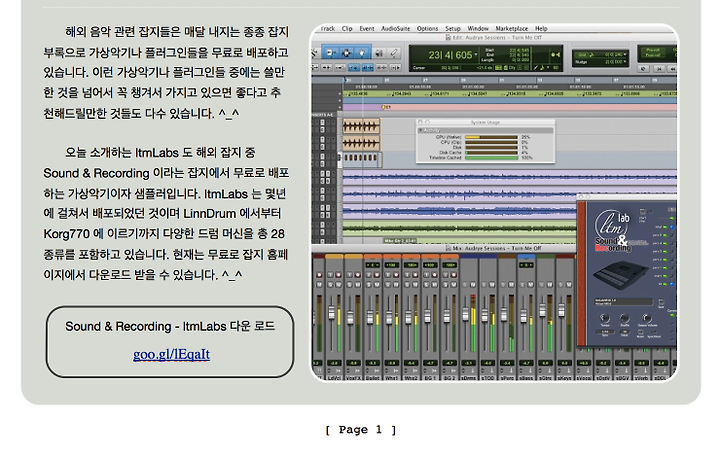Screen dimensions: 720x454
Task: Mute the BG 1 mixer channel
Action: (x=434, y=285)
